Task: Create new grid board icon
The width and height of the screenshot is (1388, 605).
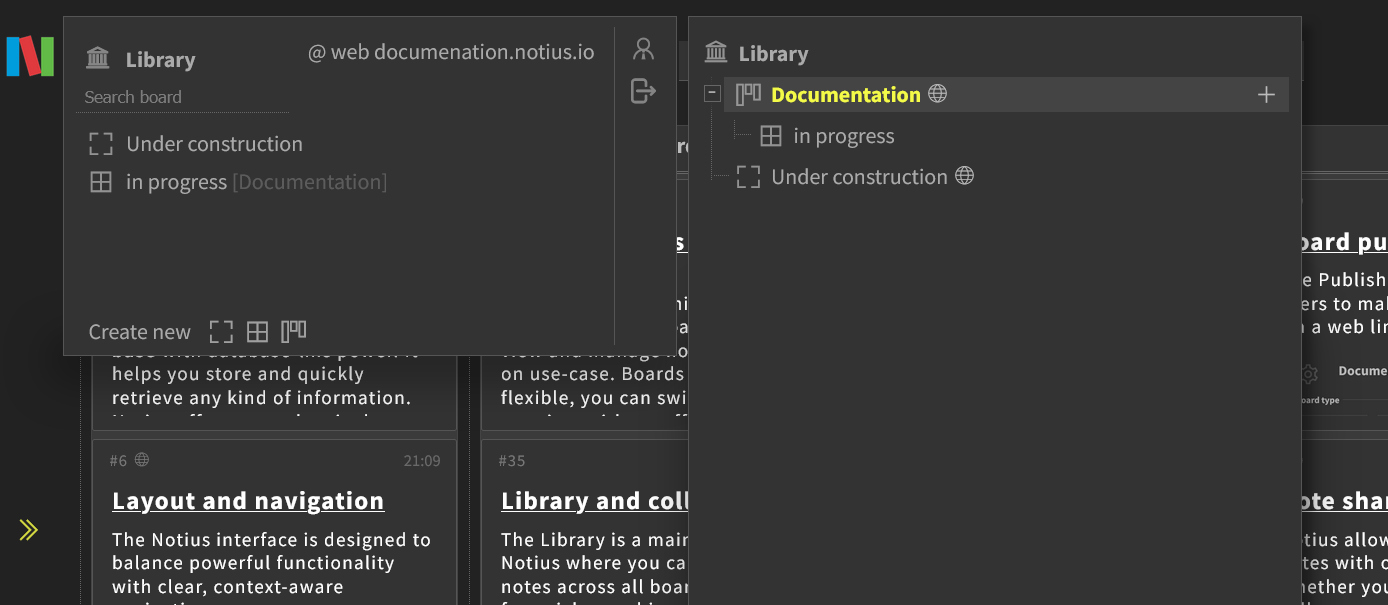Action: (258, 332)
